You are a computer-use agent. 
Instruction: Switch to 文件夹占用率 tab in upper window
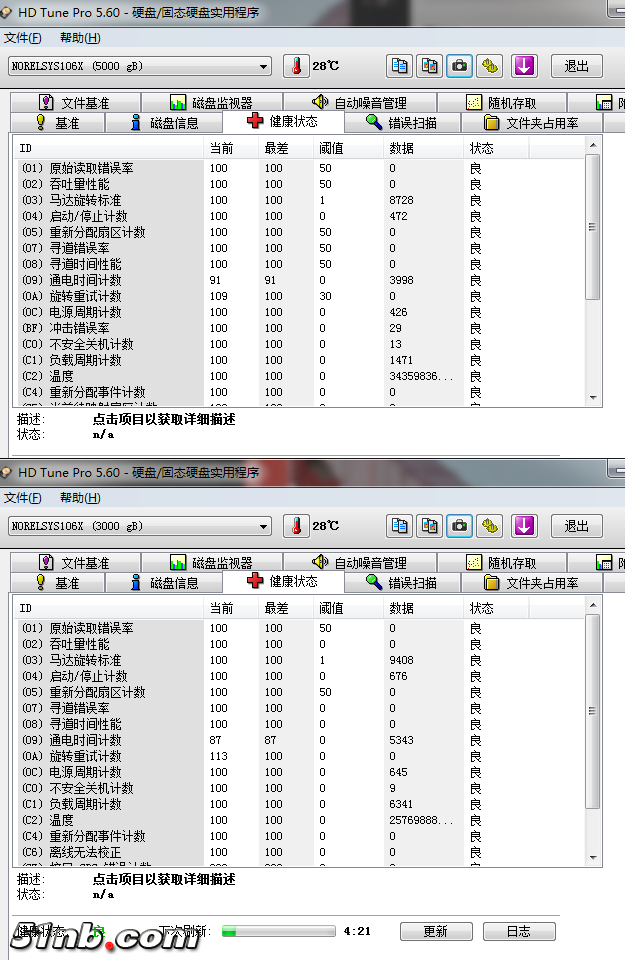click(531, 122)
